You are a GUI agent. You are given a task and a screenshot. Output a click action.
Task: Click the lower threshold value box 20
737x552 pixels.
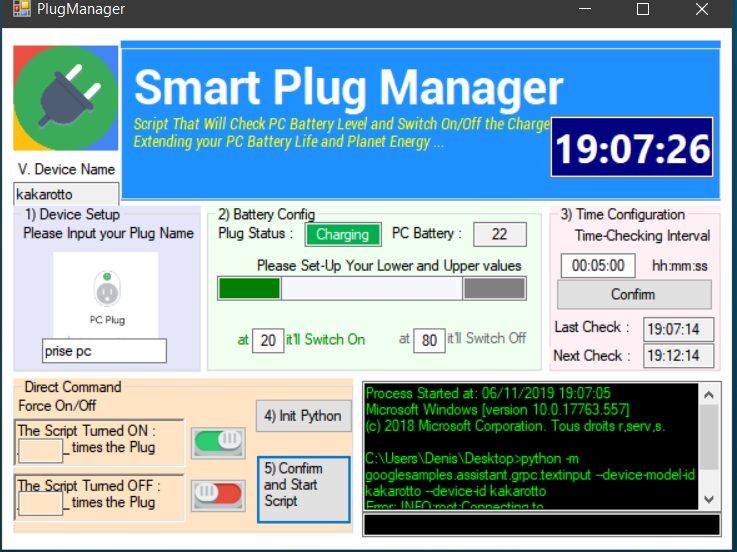coord(268,339)
